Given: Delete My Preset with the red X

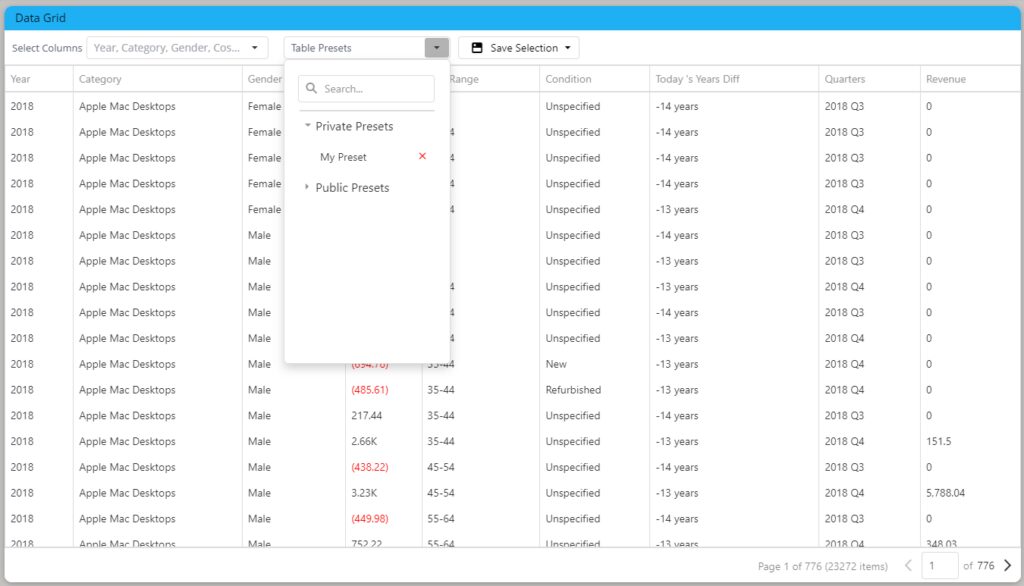Looking at the screenshot, I should click(x=423, y=157).
